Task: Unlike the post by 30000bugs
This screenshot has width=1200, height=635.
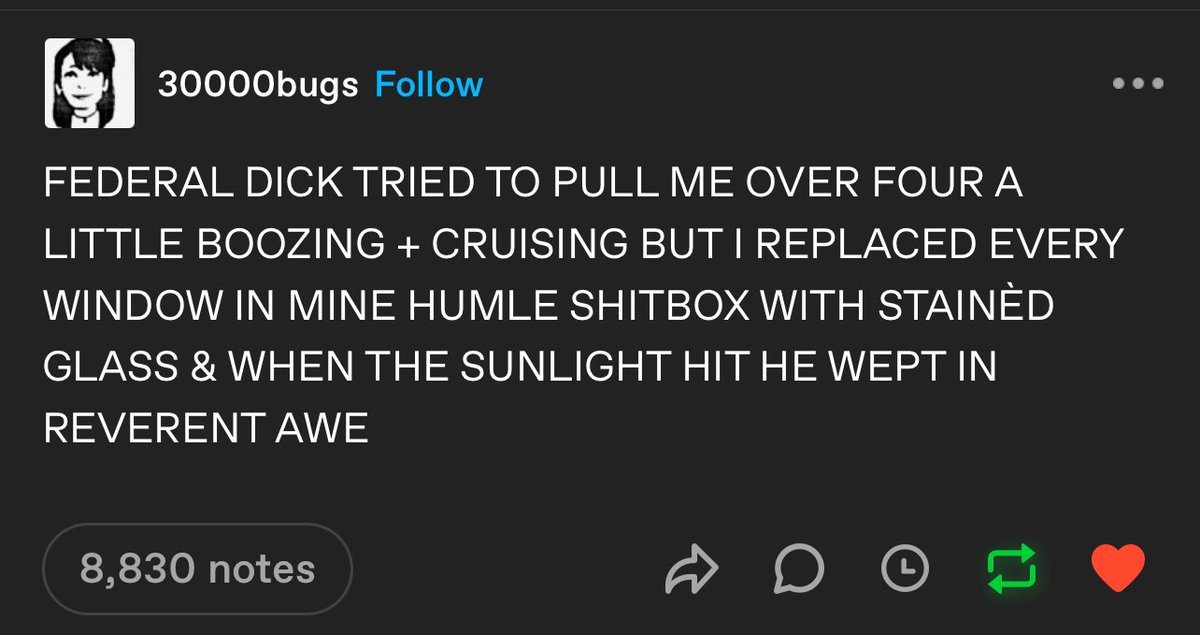Action: pos(1117,569)
